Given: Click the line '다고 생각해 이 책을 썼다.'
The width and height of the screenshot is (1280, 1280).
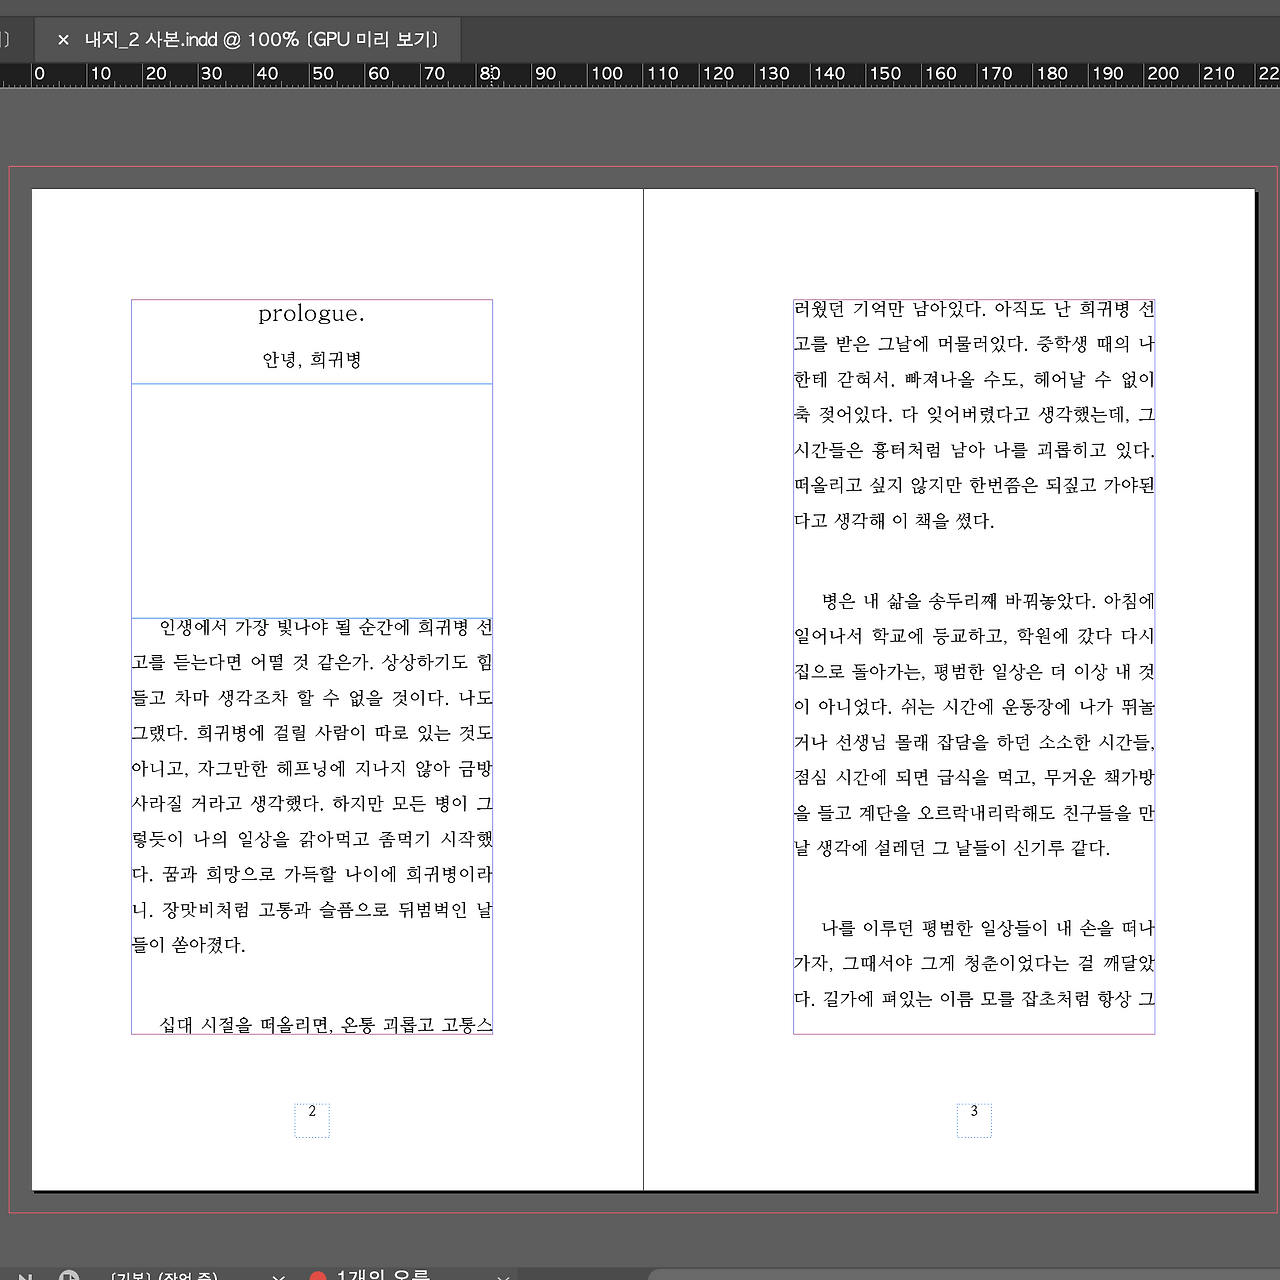Looking at the screenshot, I should (x=894, y=521).
